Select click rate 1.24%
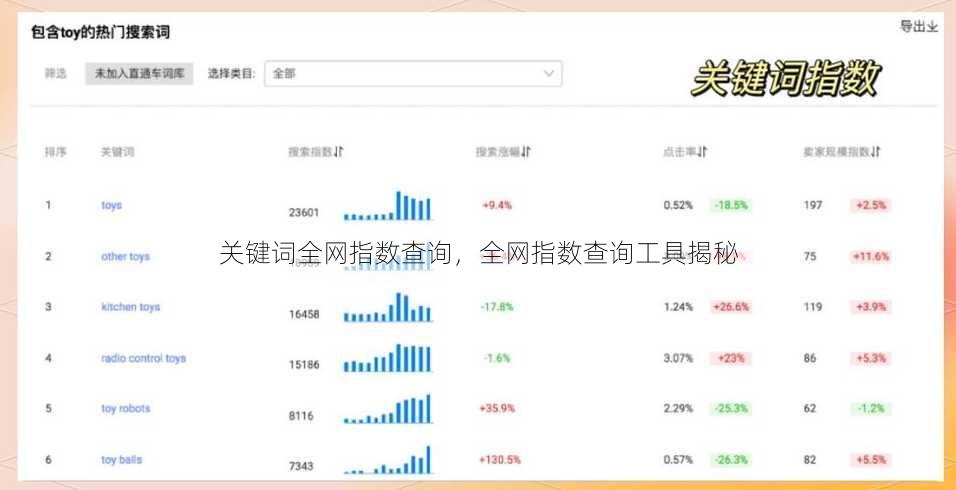This screenshot has height=490, width=956. pyautogui.click(x=678, y=307)
